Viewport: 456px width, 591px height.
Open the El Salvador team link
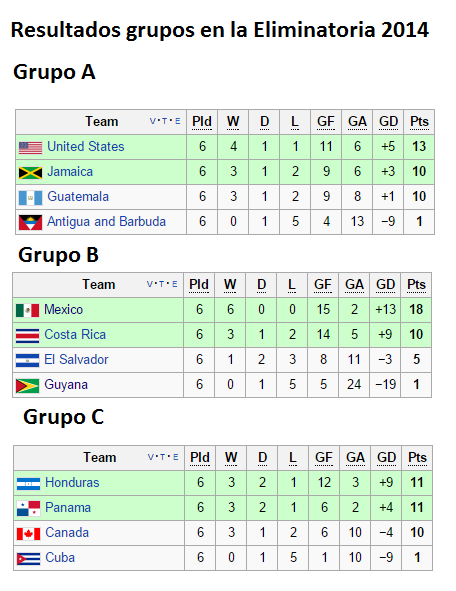point(76,360)
